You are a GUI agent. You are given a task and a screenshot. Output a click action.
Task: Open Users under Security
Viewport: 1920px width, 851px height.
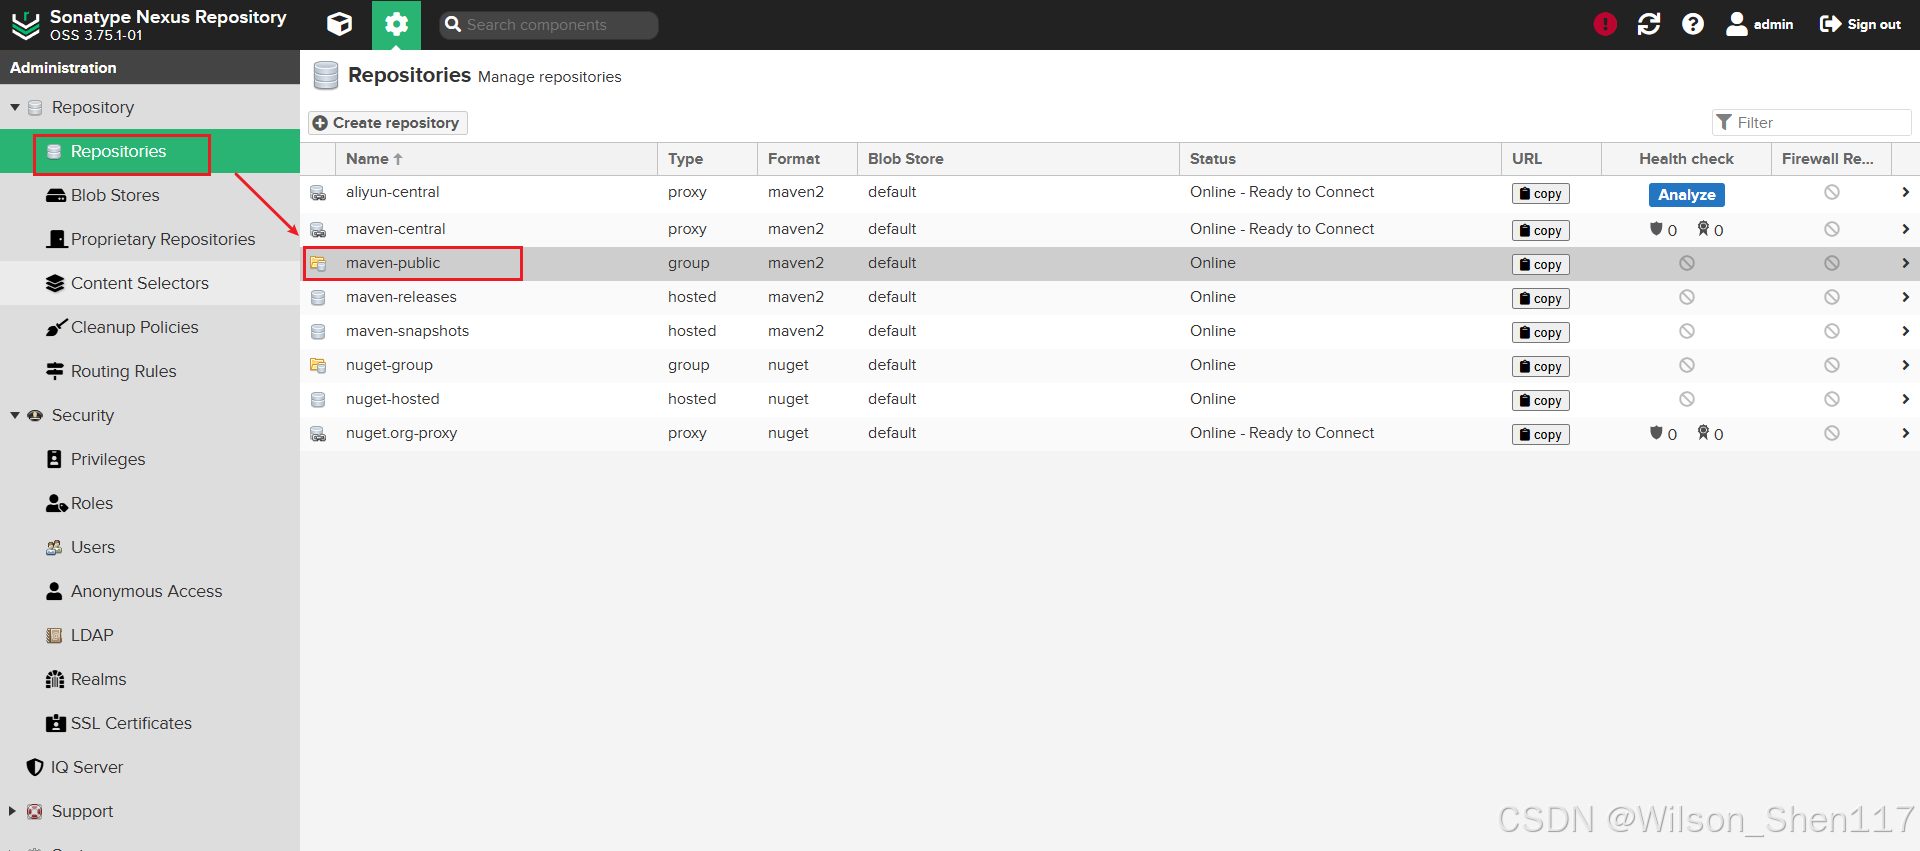tap(150, 547)
